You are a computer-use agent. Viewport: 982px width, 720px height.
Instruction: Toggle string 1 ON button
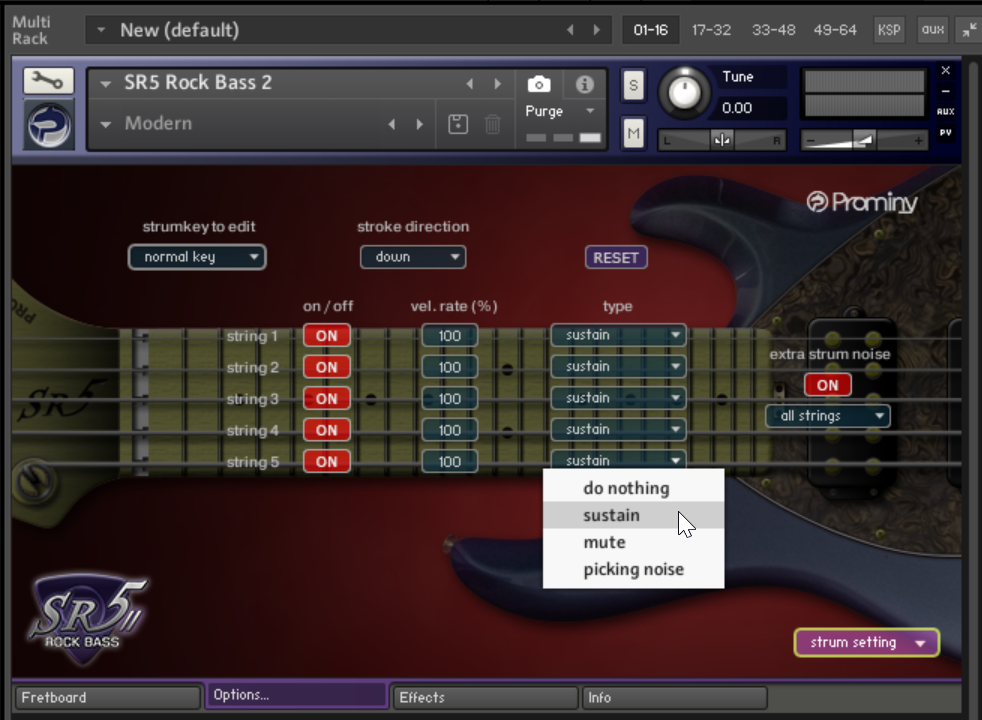[x=326, y=336]
